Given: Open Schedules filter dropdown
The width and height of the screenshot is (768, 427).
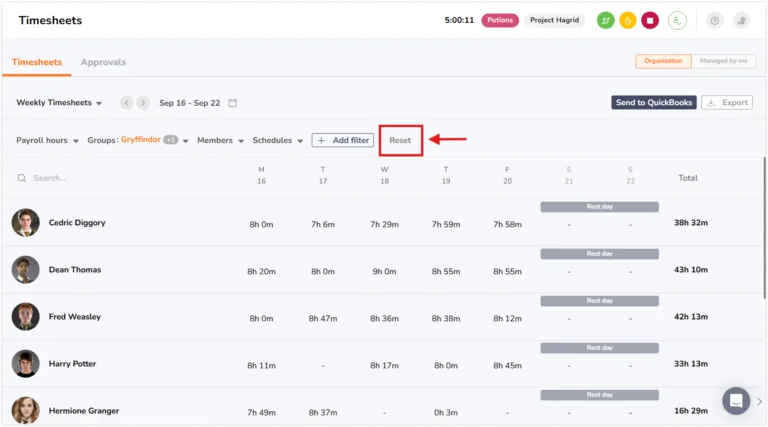Looking at the screenshot, I should pos(277,141).
